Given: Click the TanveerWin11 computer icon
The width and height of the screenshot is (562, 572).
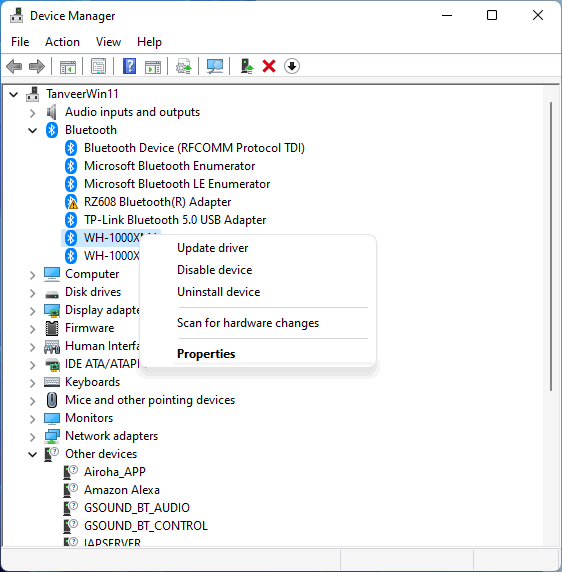Looking at the screenshot, I should pos(33,94).
